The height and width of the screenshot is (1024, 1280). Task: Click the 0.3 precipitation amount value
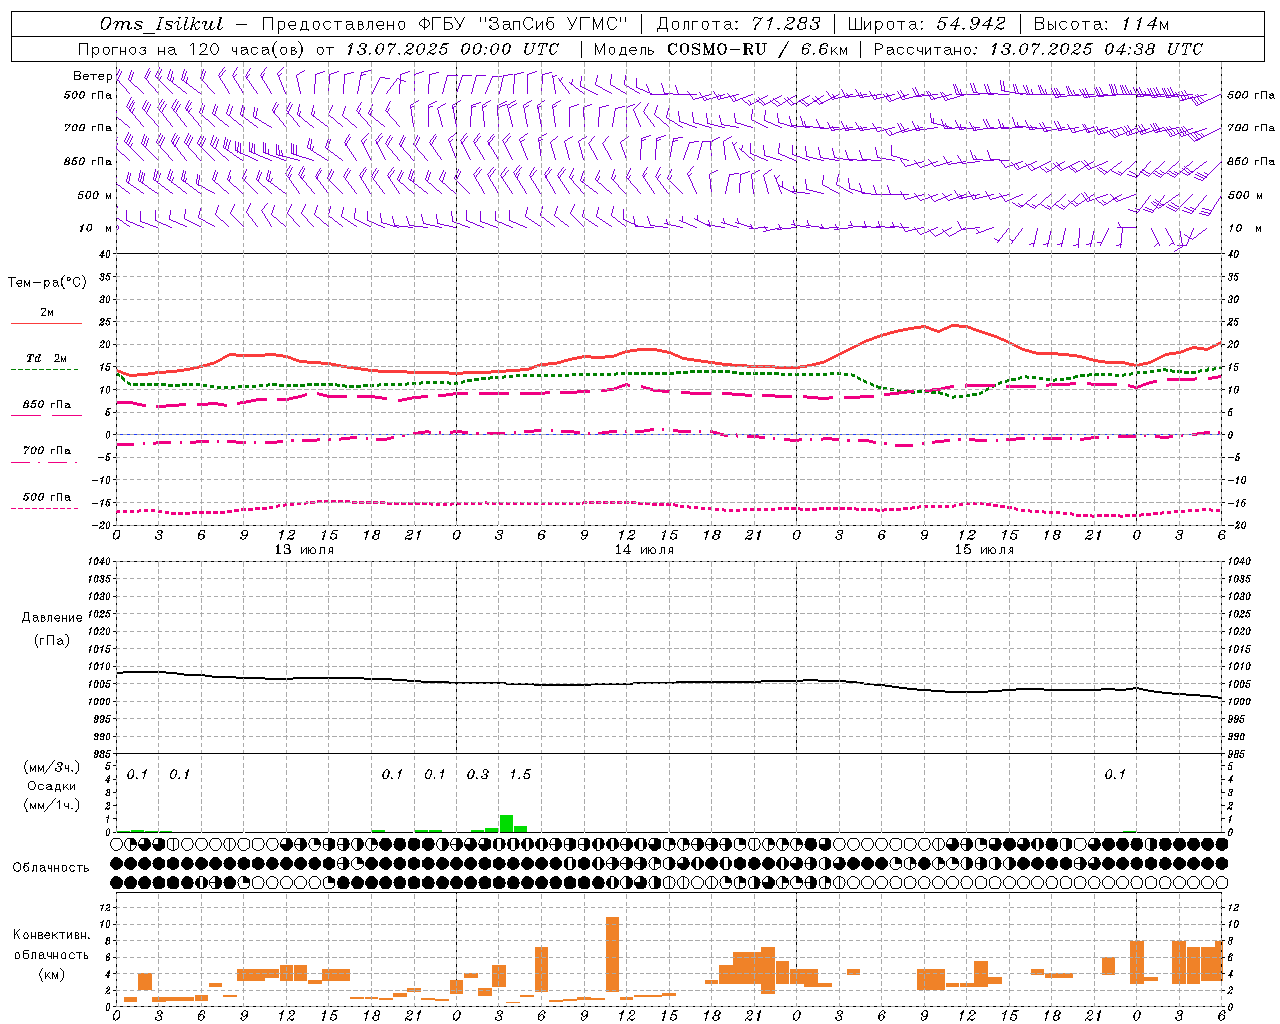pyautogui.click(x=478, y=774)
